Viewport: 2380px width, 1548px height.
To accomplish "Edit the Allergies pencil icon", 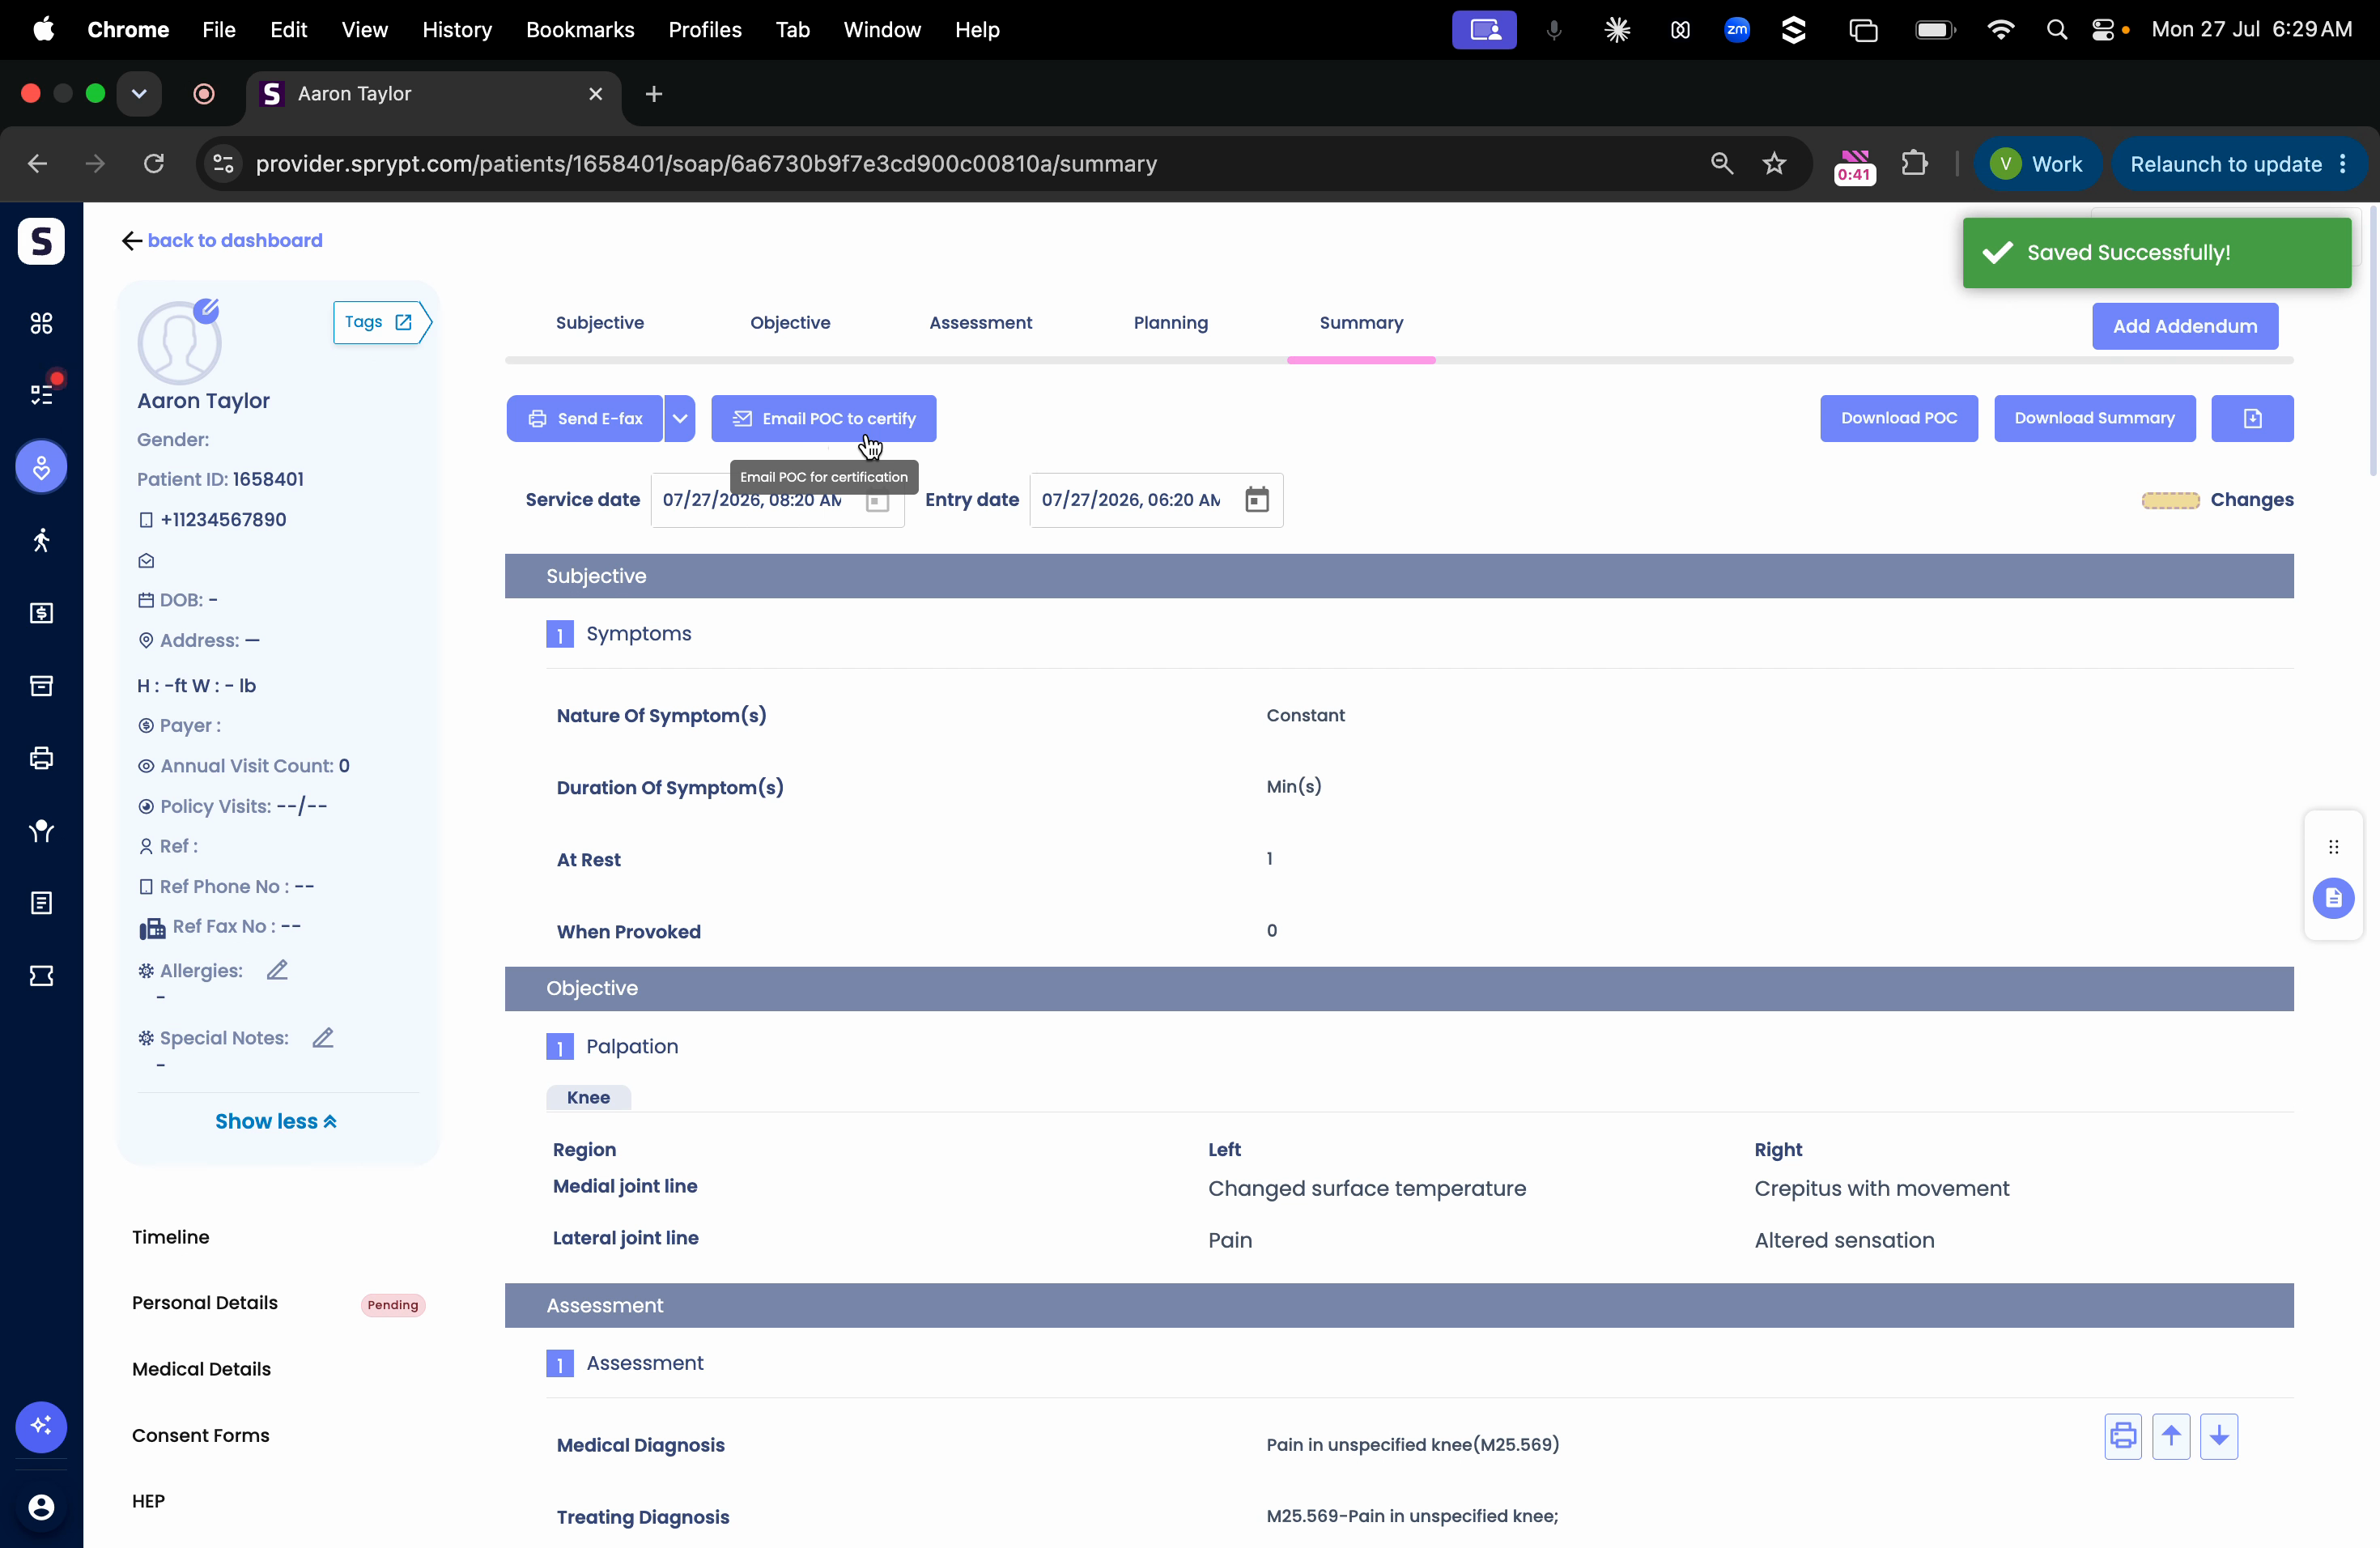I will pyautogui.click(x=277, y=970).
